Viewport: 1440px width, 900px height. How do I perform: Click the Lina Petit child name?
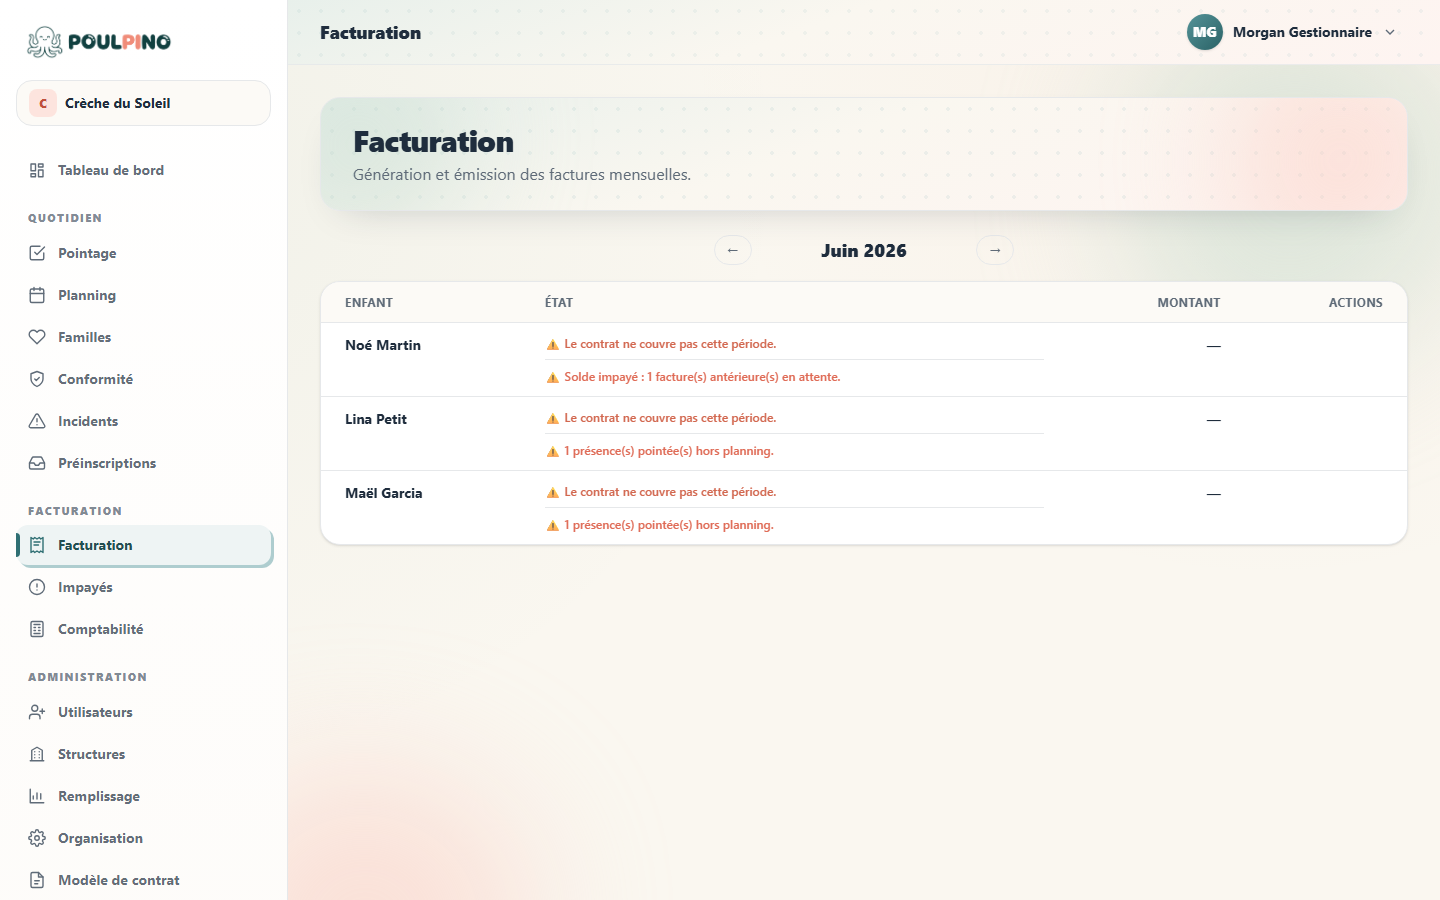[x=376, y=419]
